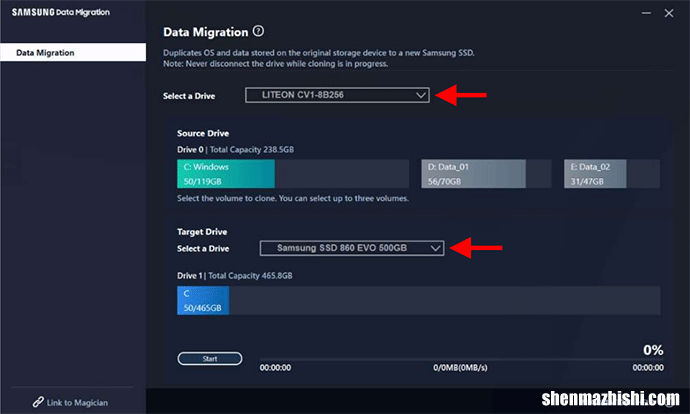This screenshot has width=690, height=414.
Task: Click the target drive C partition block
Action: click(x=203, y=300)
